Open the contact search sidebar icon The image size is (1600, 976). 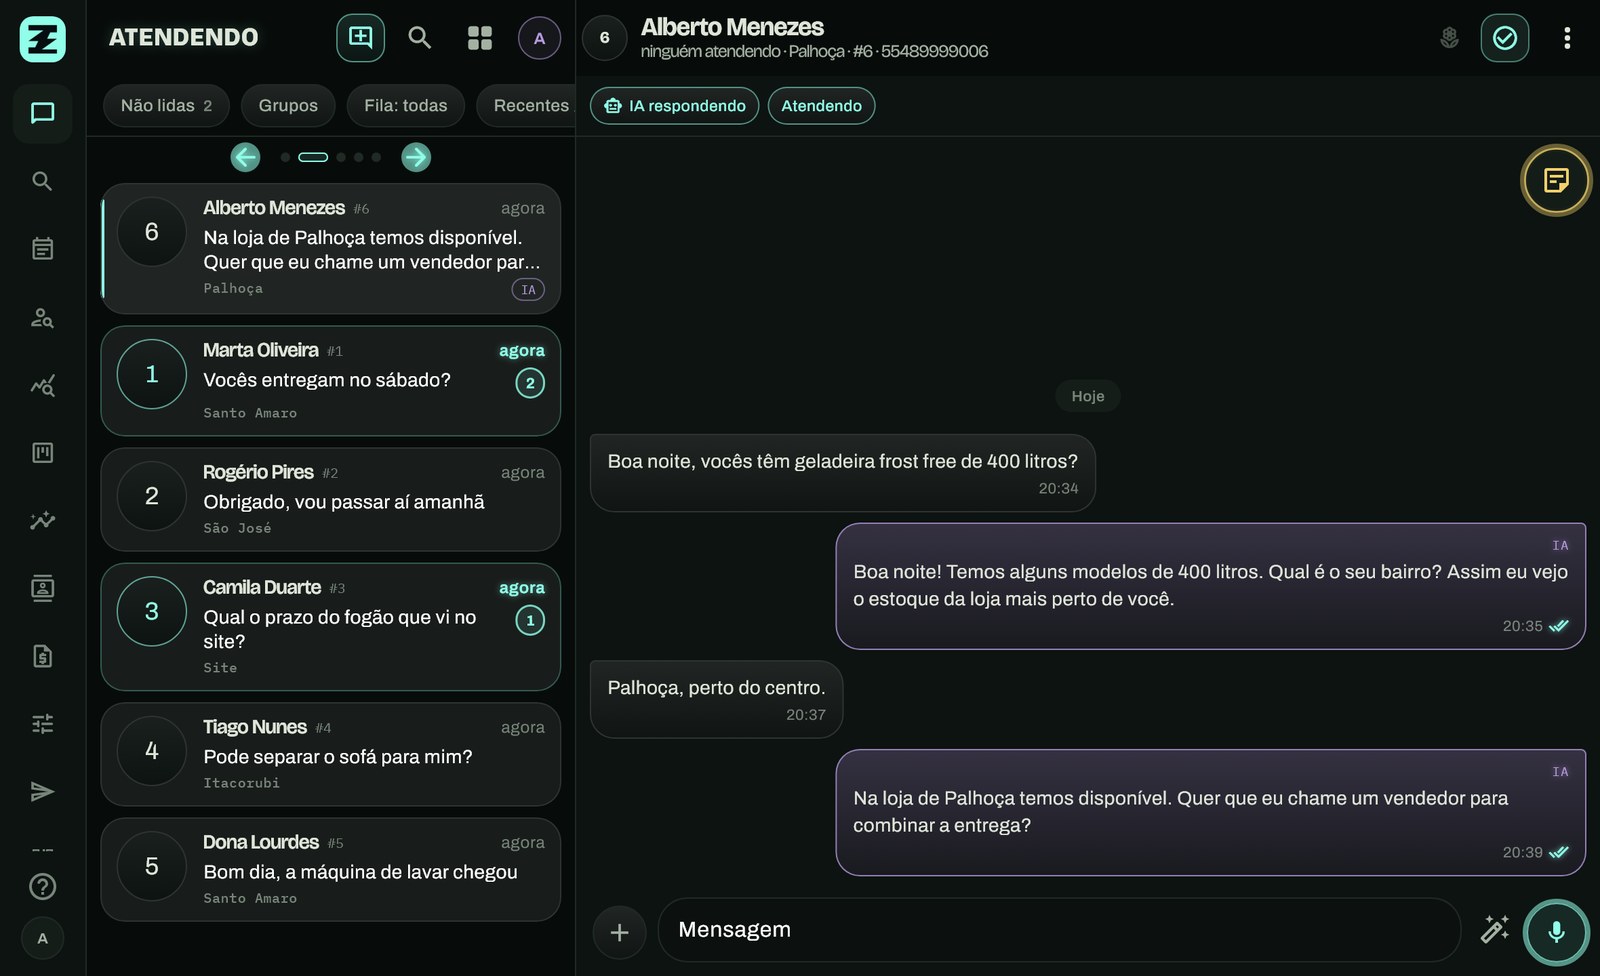click(42, 317)
